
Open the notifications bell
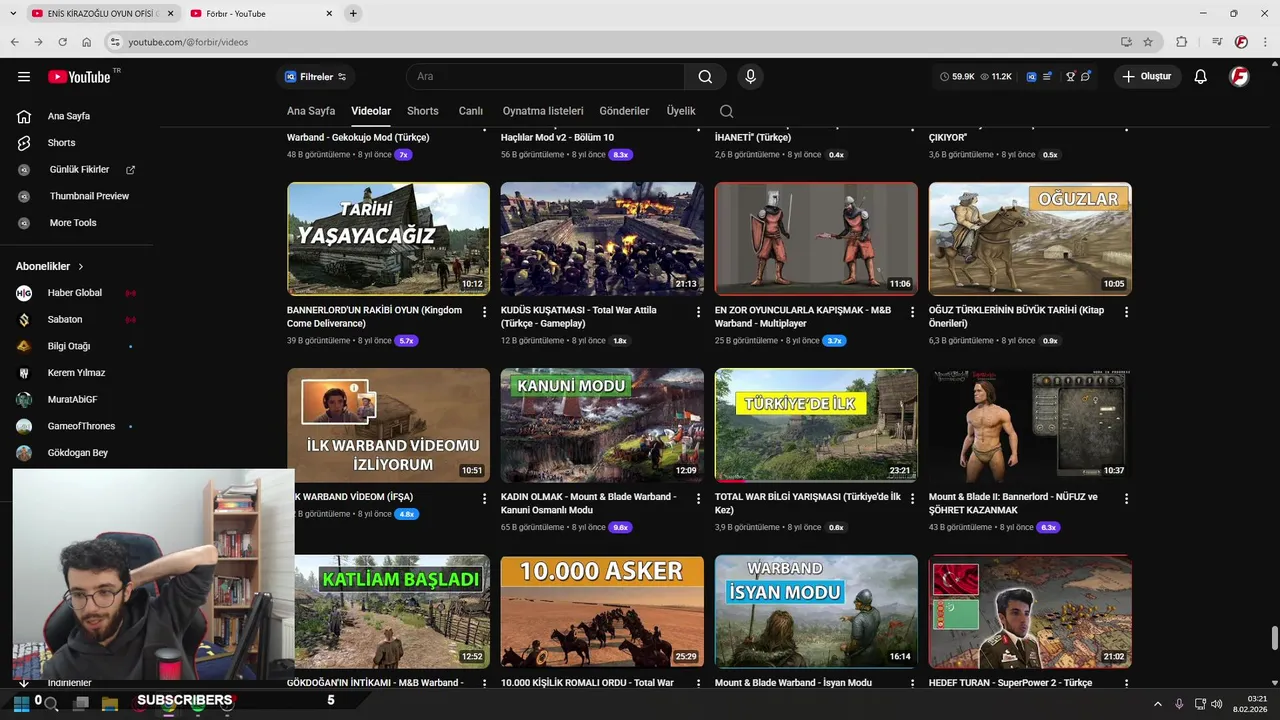(x=1201, y=77)
